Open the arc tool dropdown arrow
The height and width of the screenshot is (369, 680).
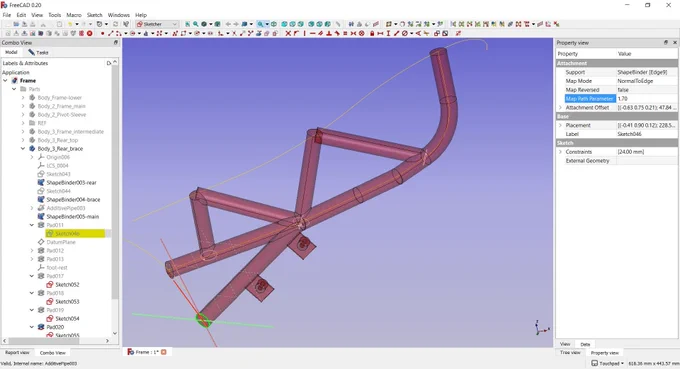point(126,33)
